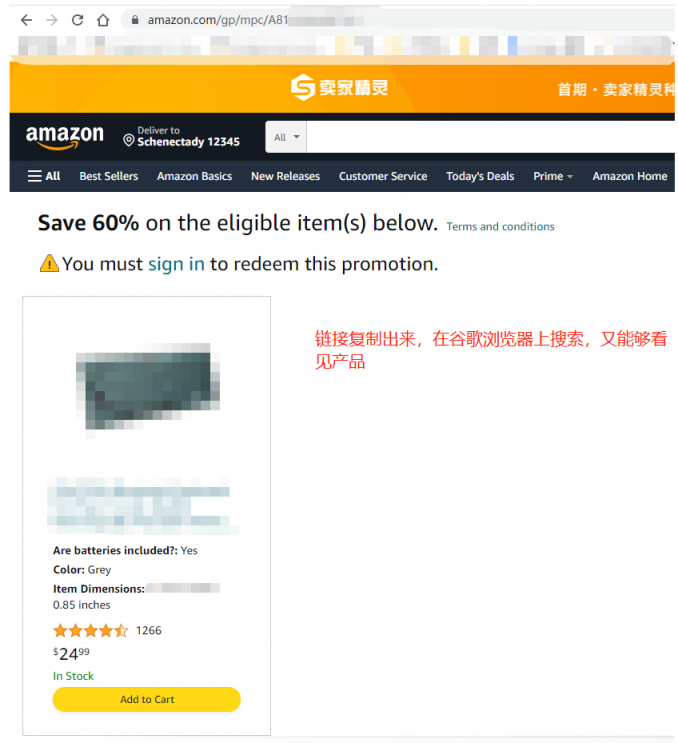Click the Amazon logo
Image resolution: width=678 pixels, height=743 pixels.
(x=65, y=137)
